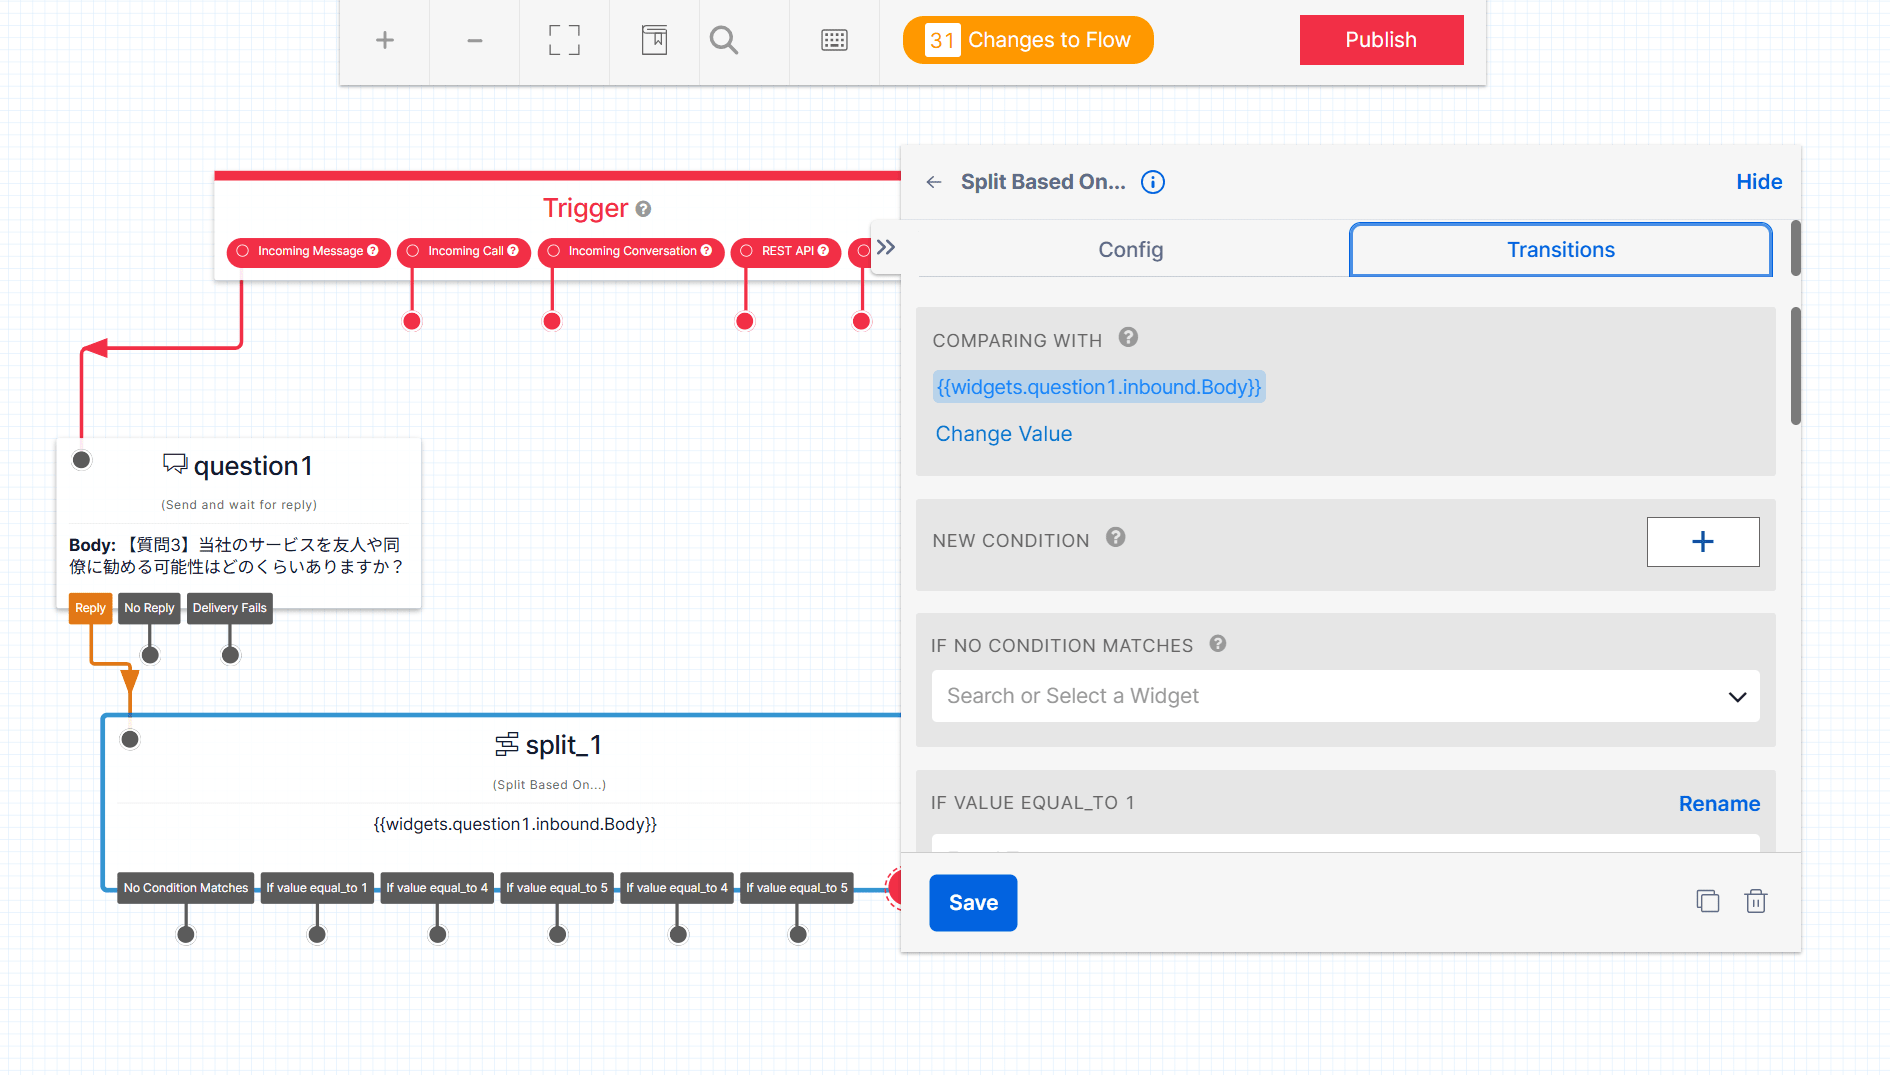Open the widget library bookmark icon
The image size is (1890, 1075).
point(654,40)
